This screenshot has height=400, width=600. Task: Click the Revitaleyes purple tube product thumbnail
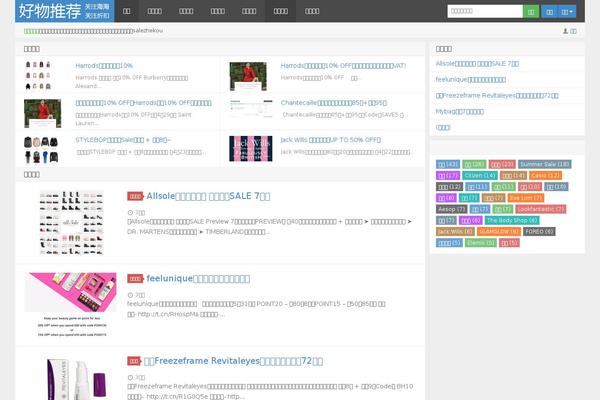[x=77, y=379]
